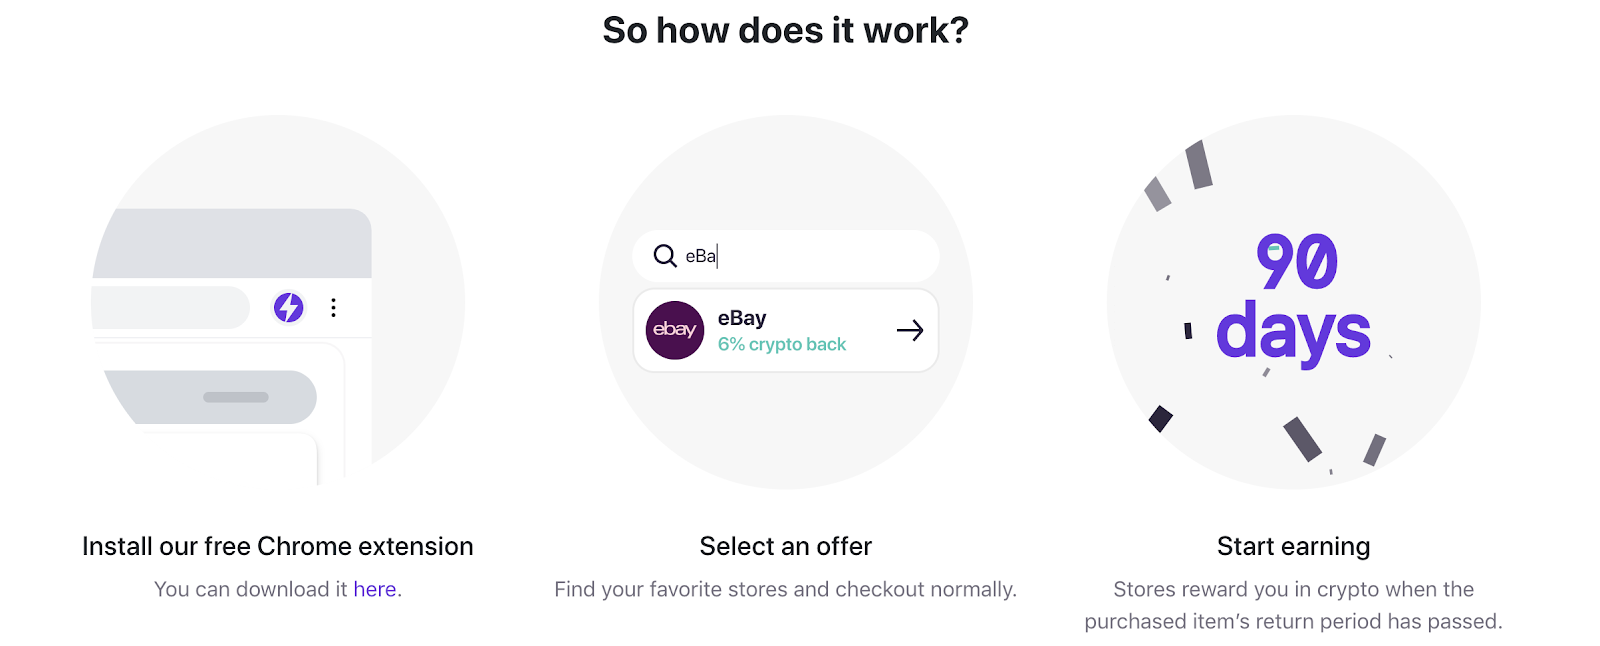Click the 'Start earning' heading
Image resolution: width=1600 pixels, height=646 pixels.
tap(1293, 547)
